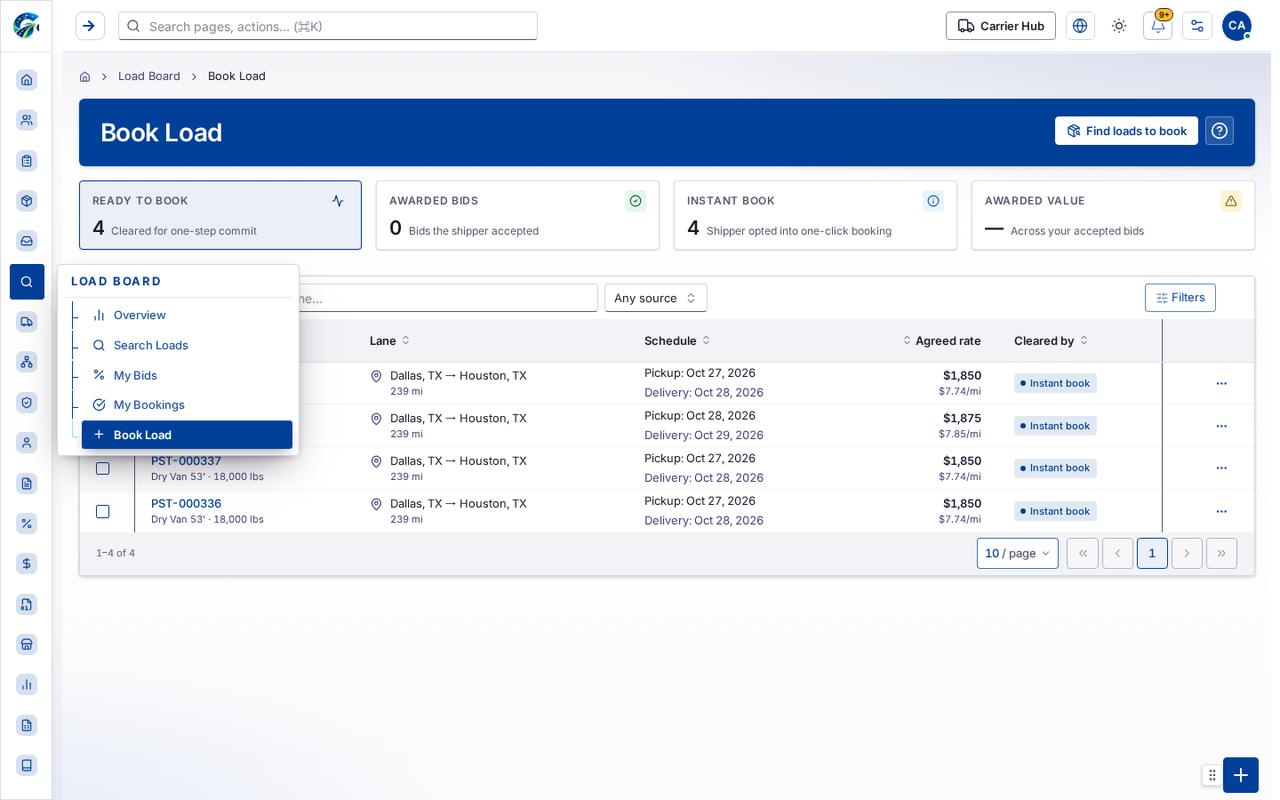Choose Book Load in the flyout menu
The width and height of the screenshot is (1280, 800).
coord(187,435)
